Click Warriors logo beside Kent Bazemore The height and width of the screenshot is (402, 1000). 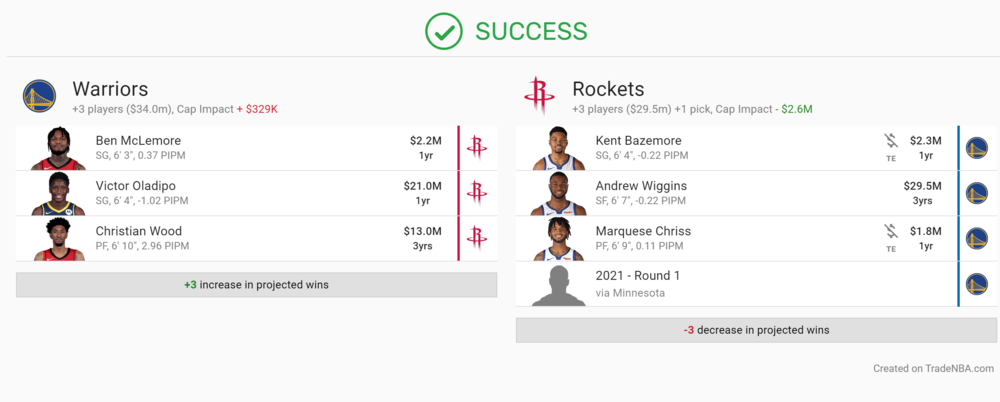[977, 148]
